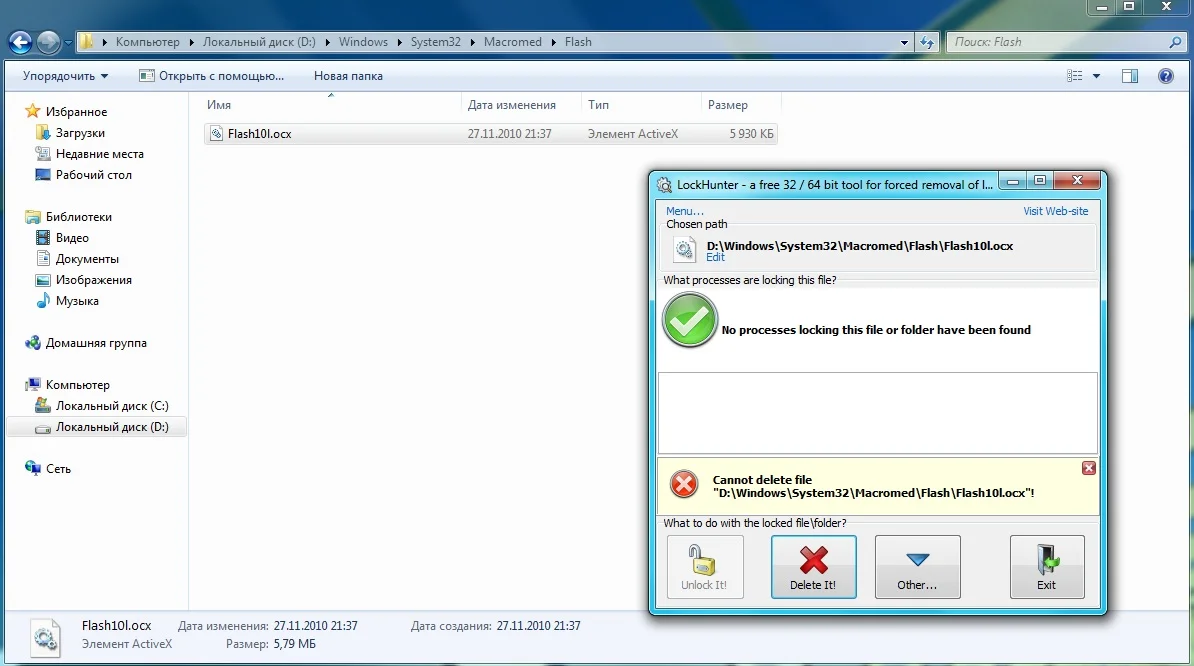Toggle the preview pane icon
1194x666 pixels.
pos(1130,76)
